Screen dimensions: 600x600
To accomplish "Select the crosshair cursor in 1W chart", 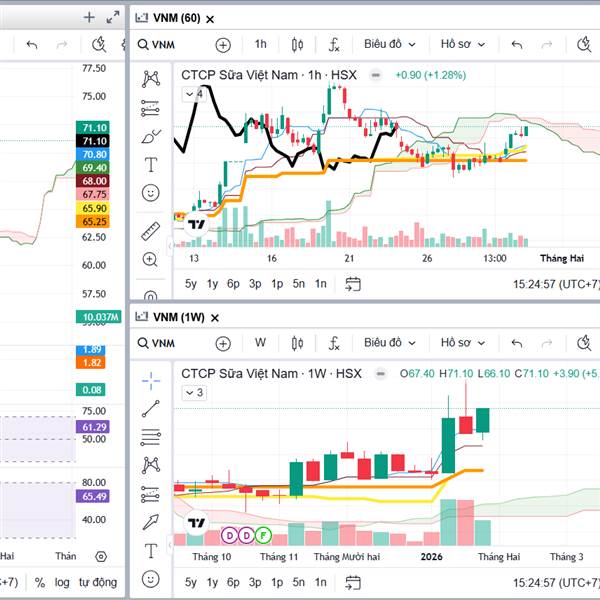I will click(x=151, y=381).
